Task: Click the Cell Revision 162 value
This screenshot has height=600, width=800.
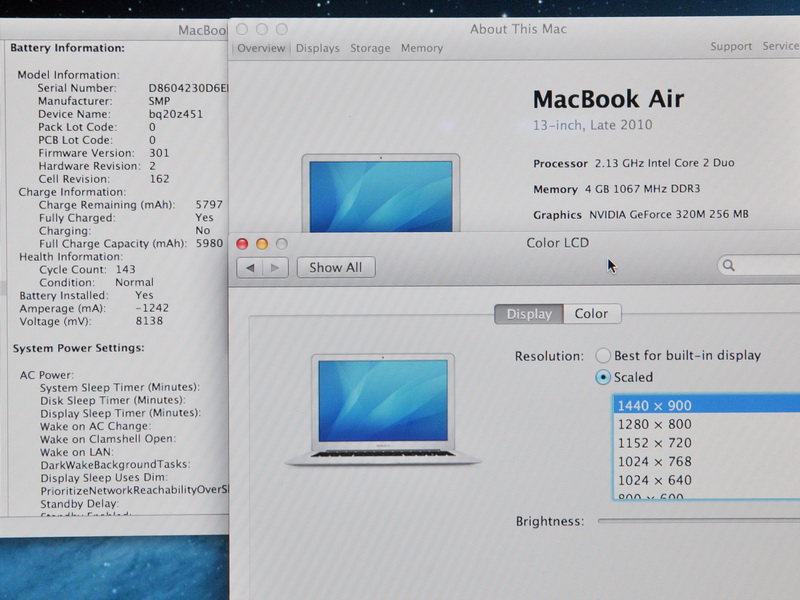Action: 159,179
